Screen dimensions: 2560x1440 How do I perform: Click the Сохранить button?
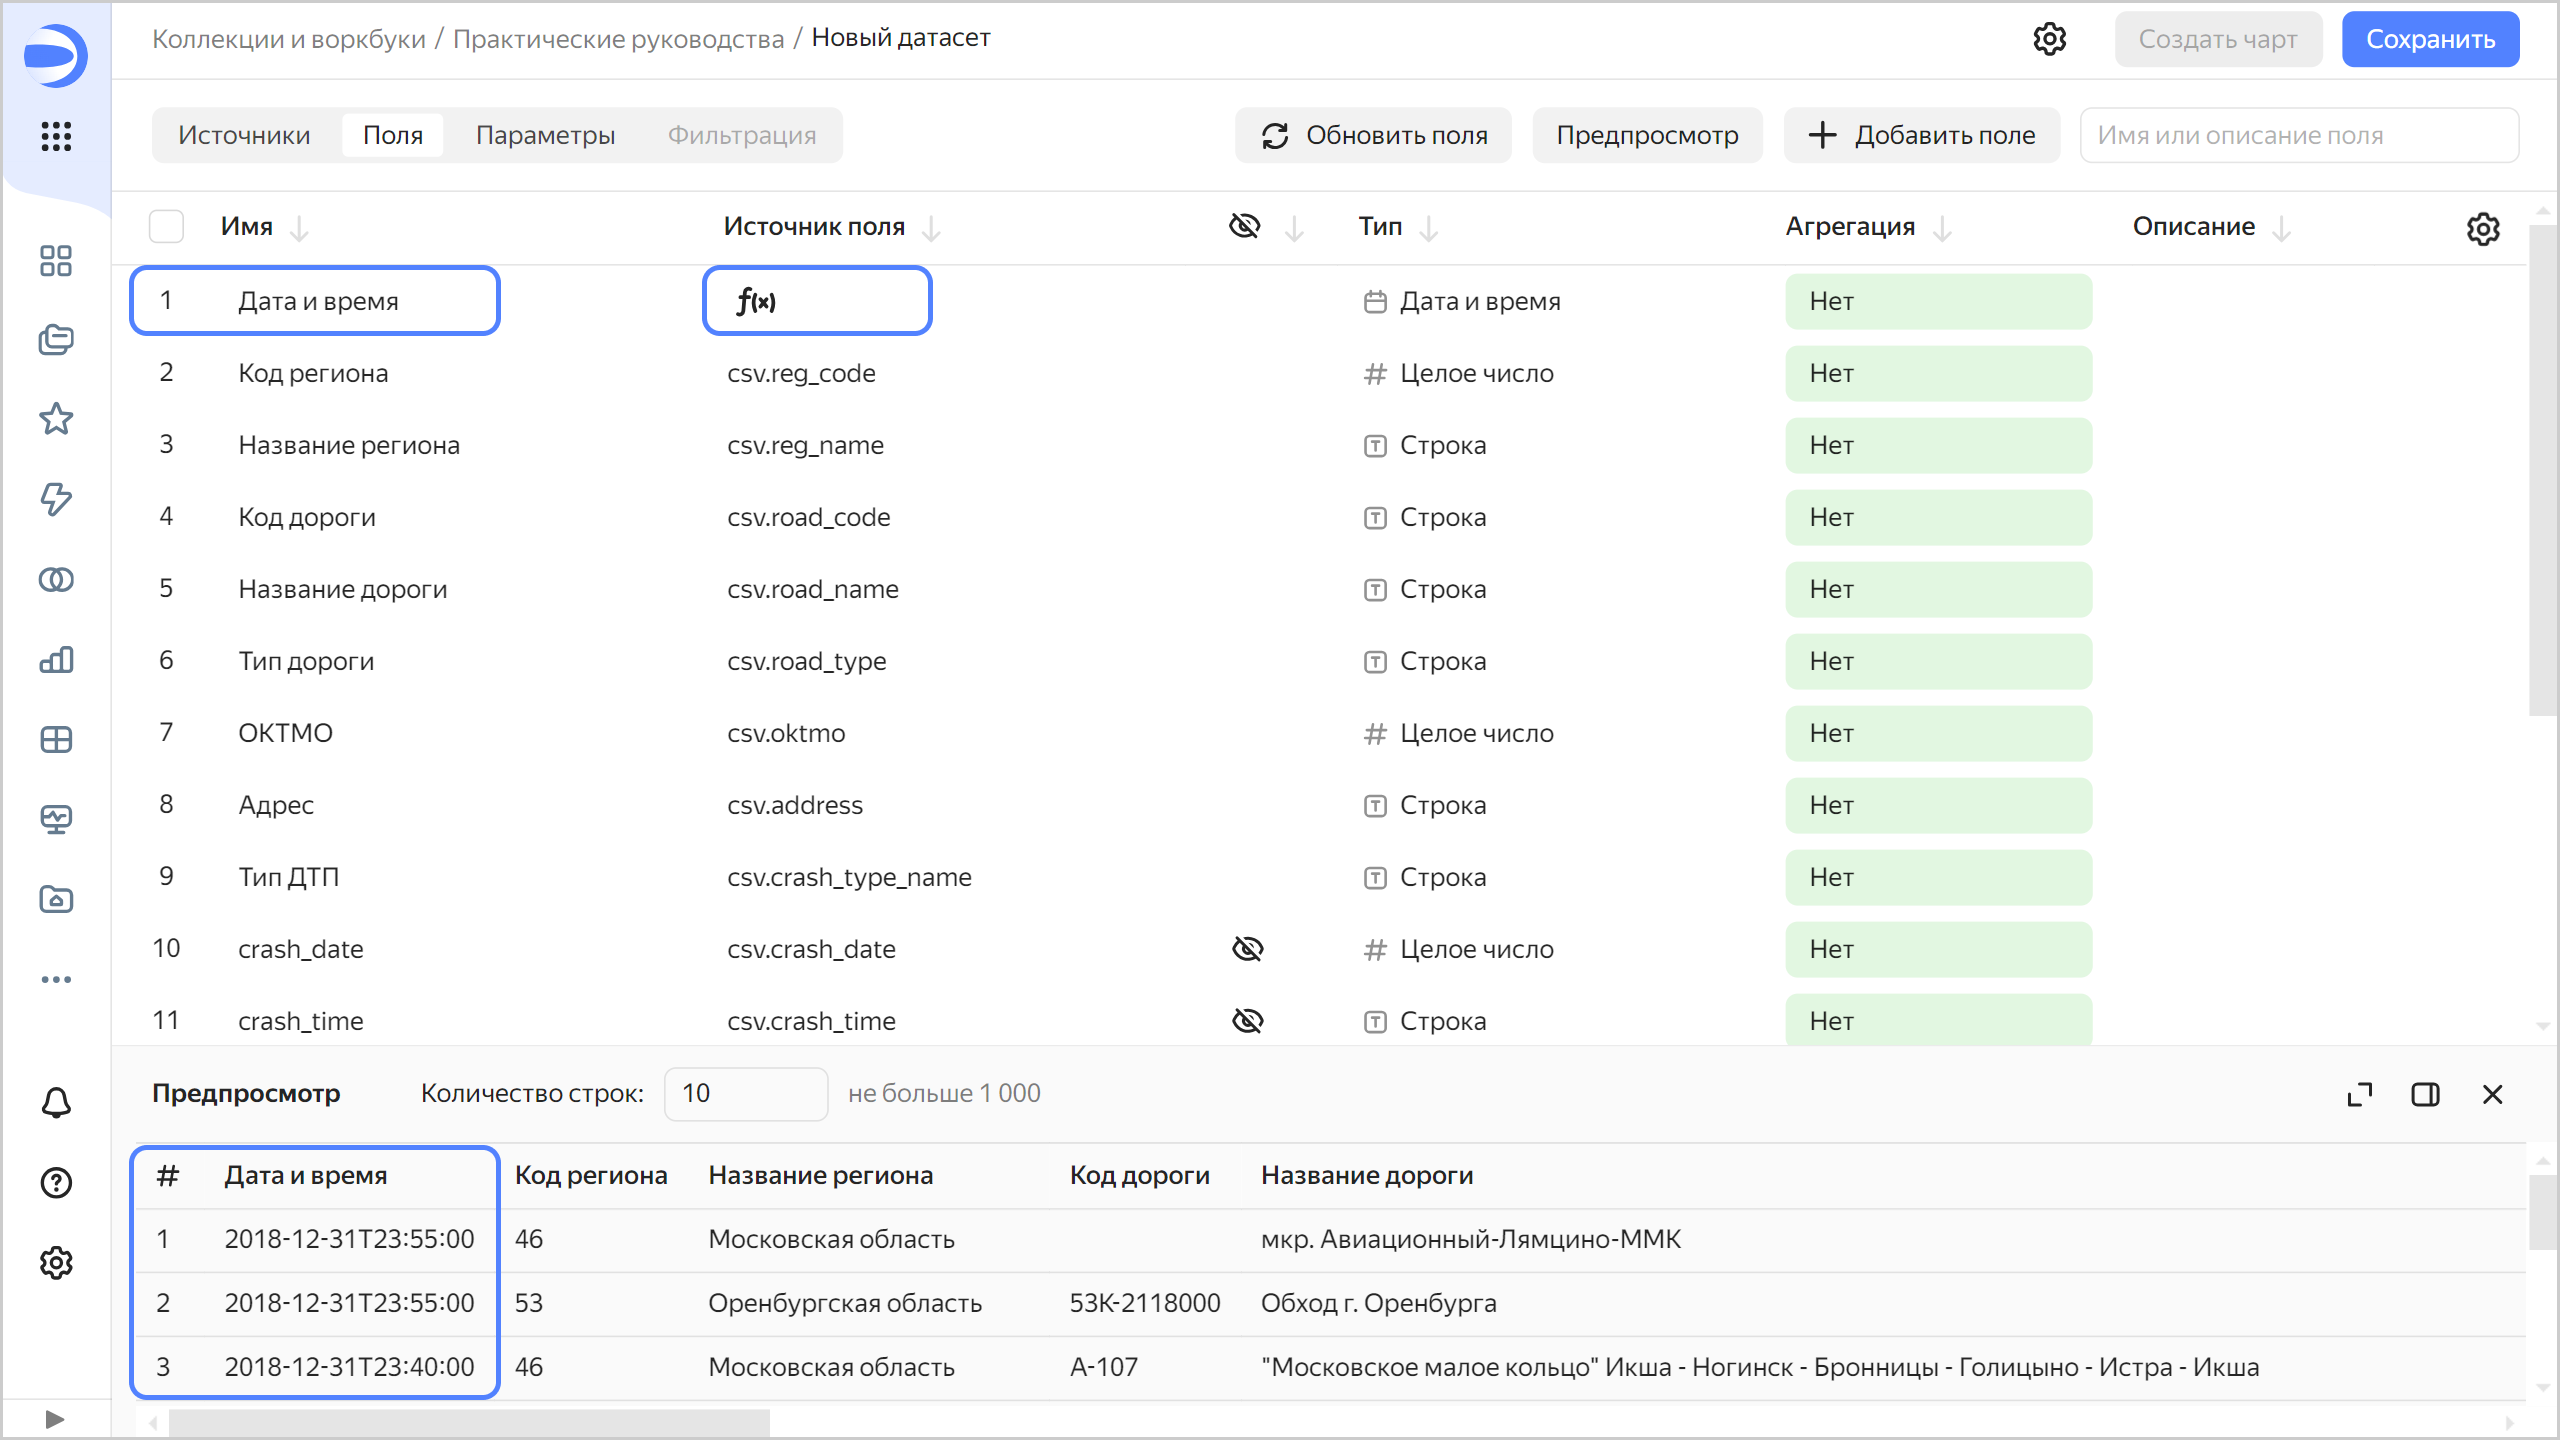pyautogui.click(x=2429, y=39)
